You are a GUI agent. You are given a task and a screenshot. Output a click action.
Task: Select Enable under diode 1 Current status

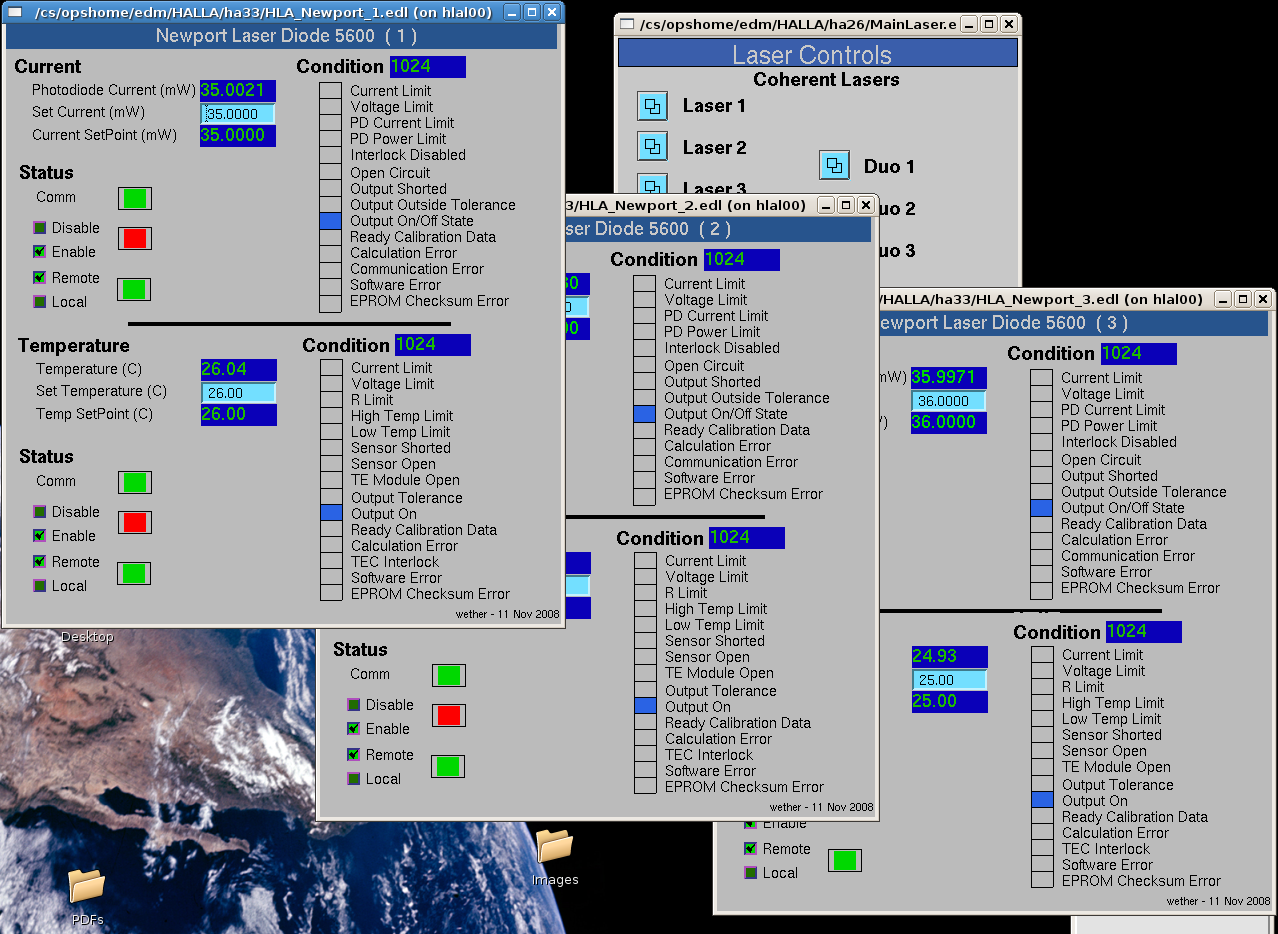coord(40,252)
